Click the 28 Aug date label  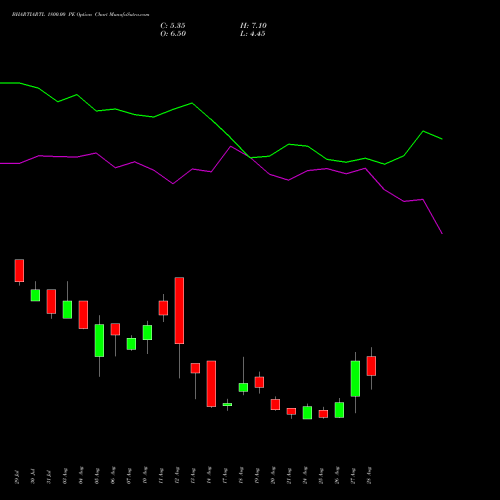tap(369, 476)
